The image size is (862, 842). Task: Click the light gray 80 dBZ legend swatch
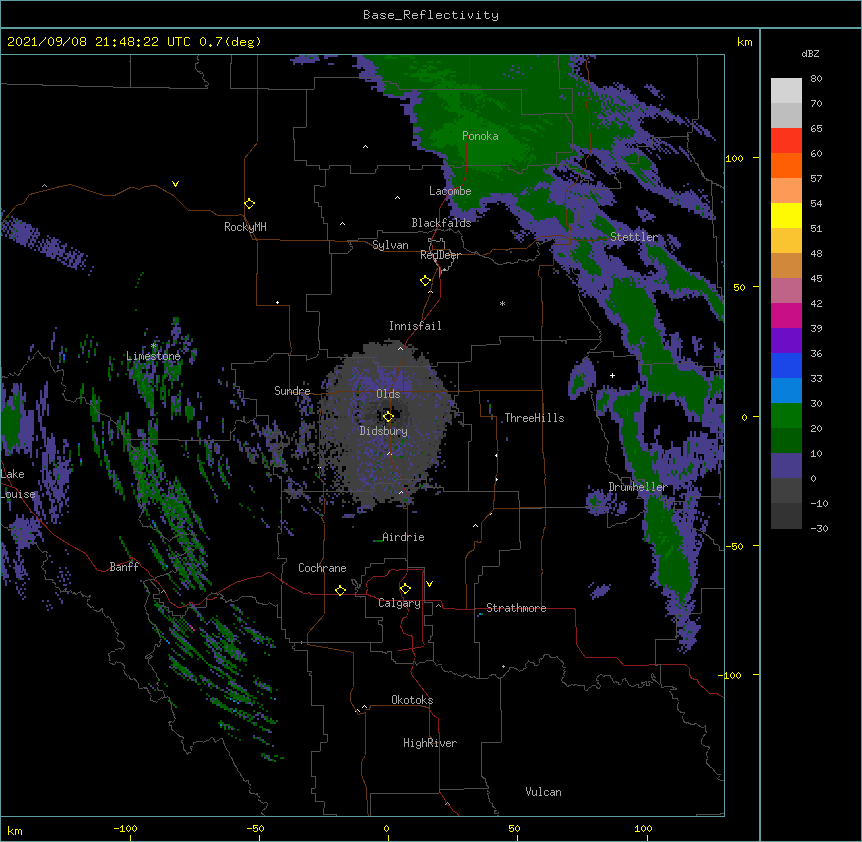coord(786,90)
